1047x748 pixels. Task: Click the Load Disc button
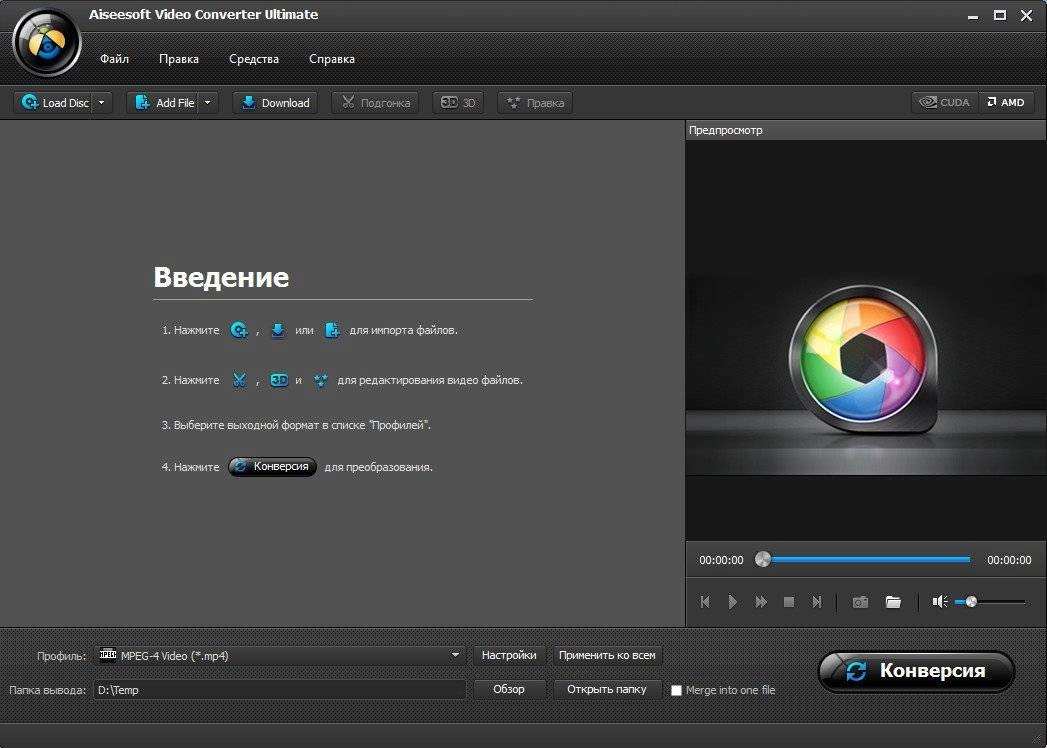(x=53, y=103)
